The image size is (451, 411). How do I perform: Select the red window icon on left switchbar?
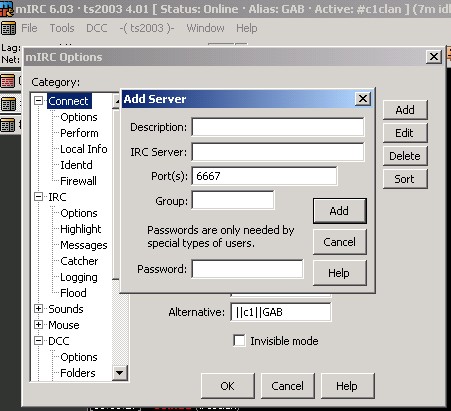click(8, 81)
